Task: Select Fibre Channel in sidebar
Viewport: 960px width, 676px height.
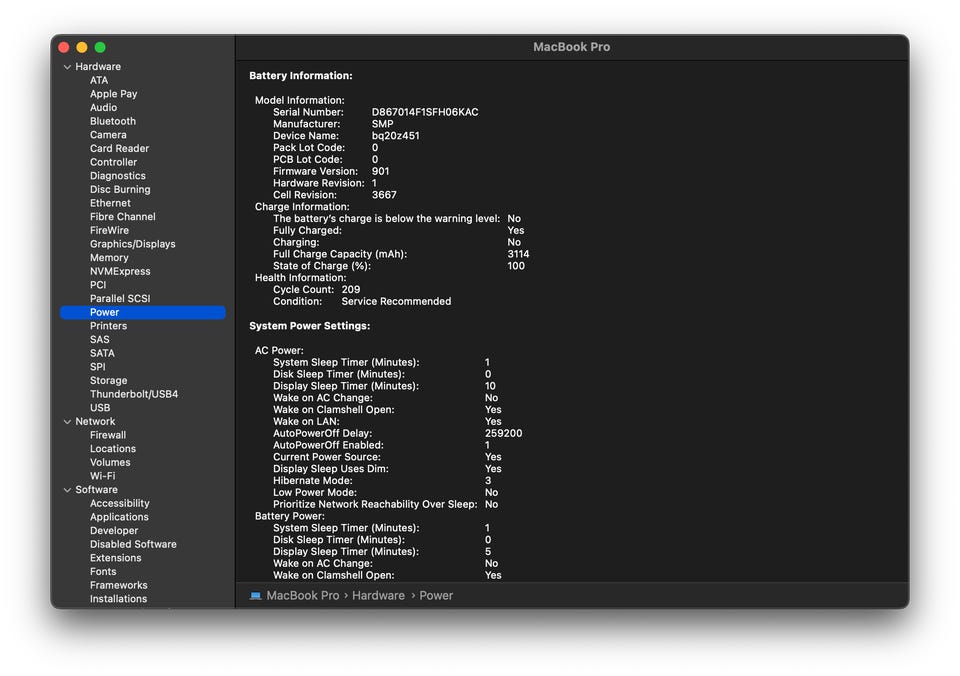Action: pyautogui.click(x=122, y=216)
